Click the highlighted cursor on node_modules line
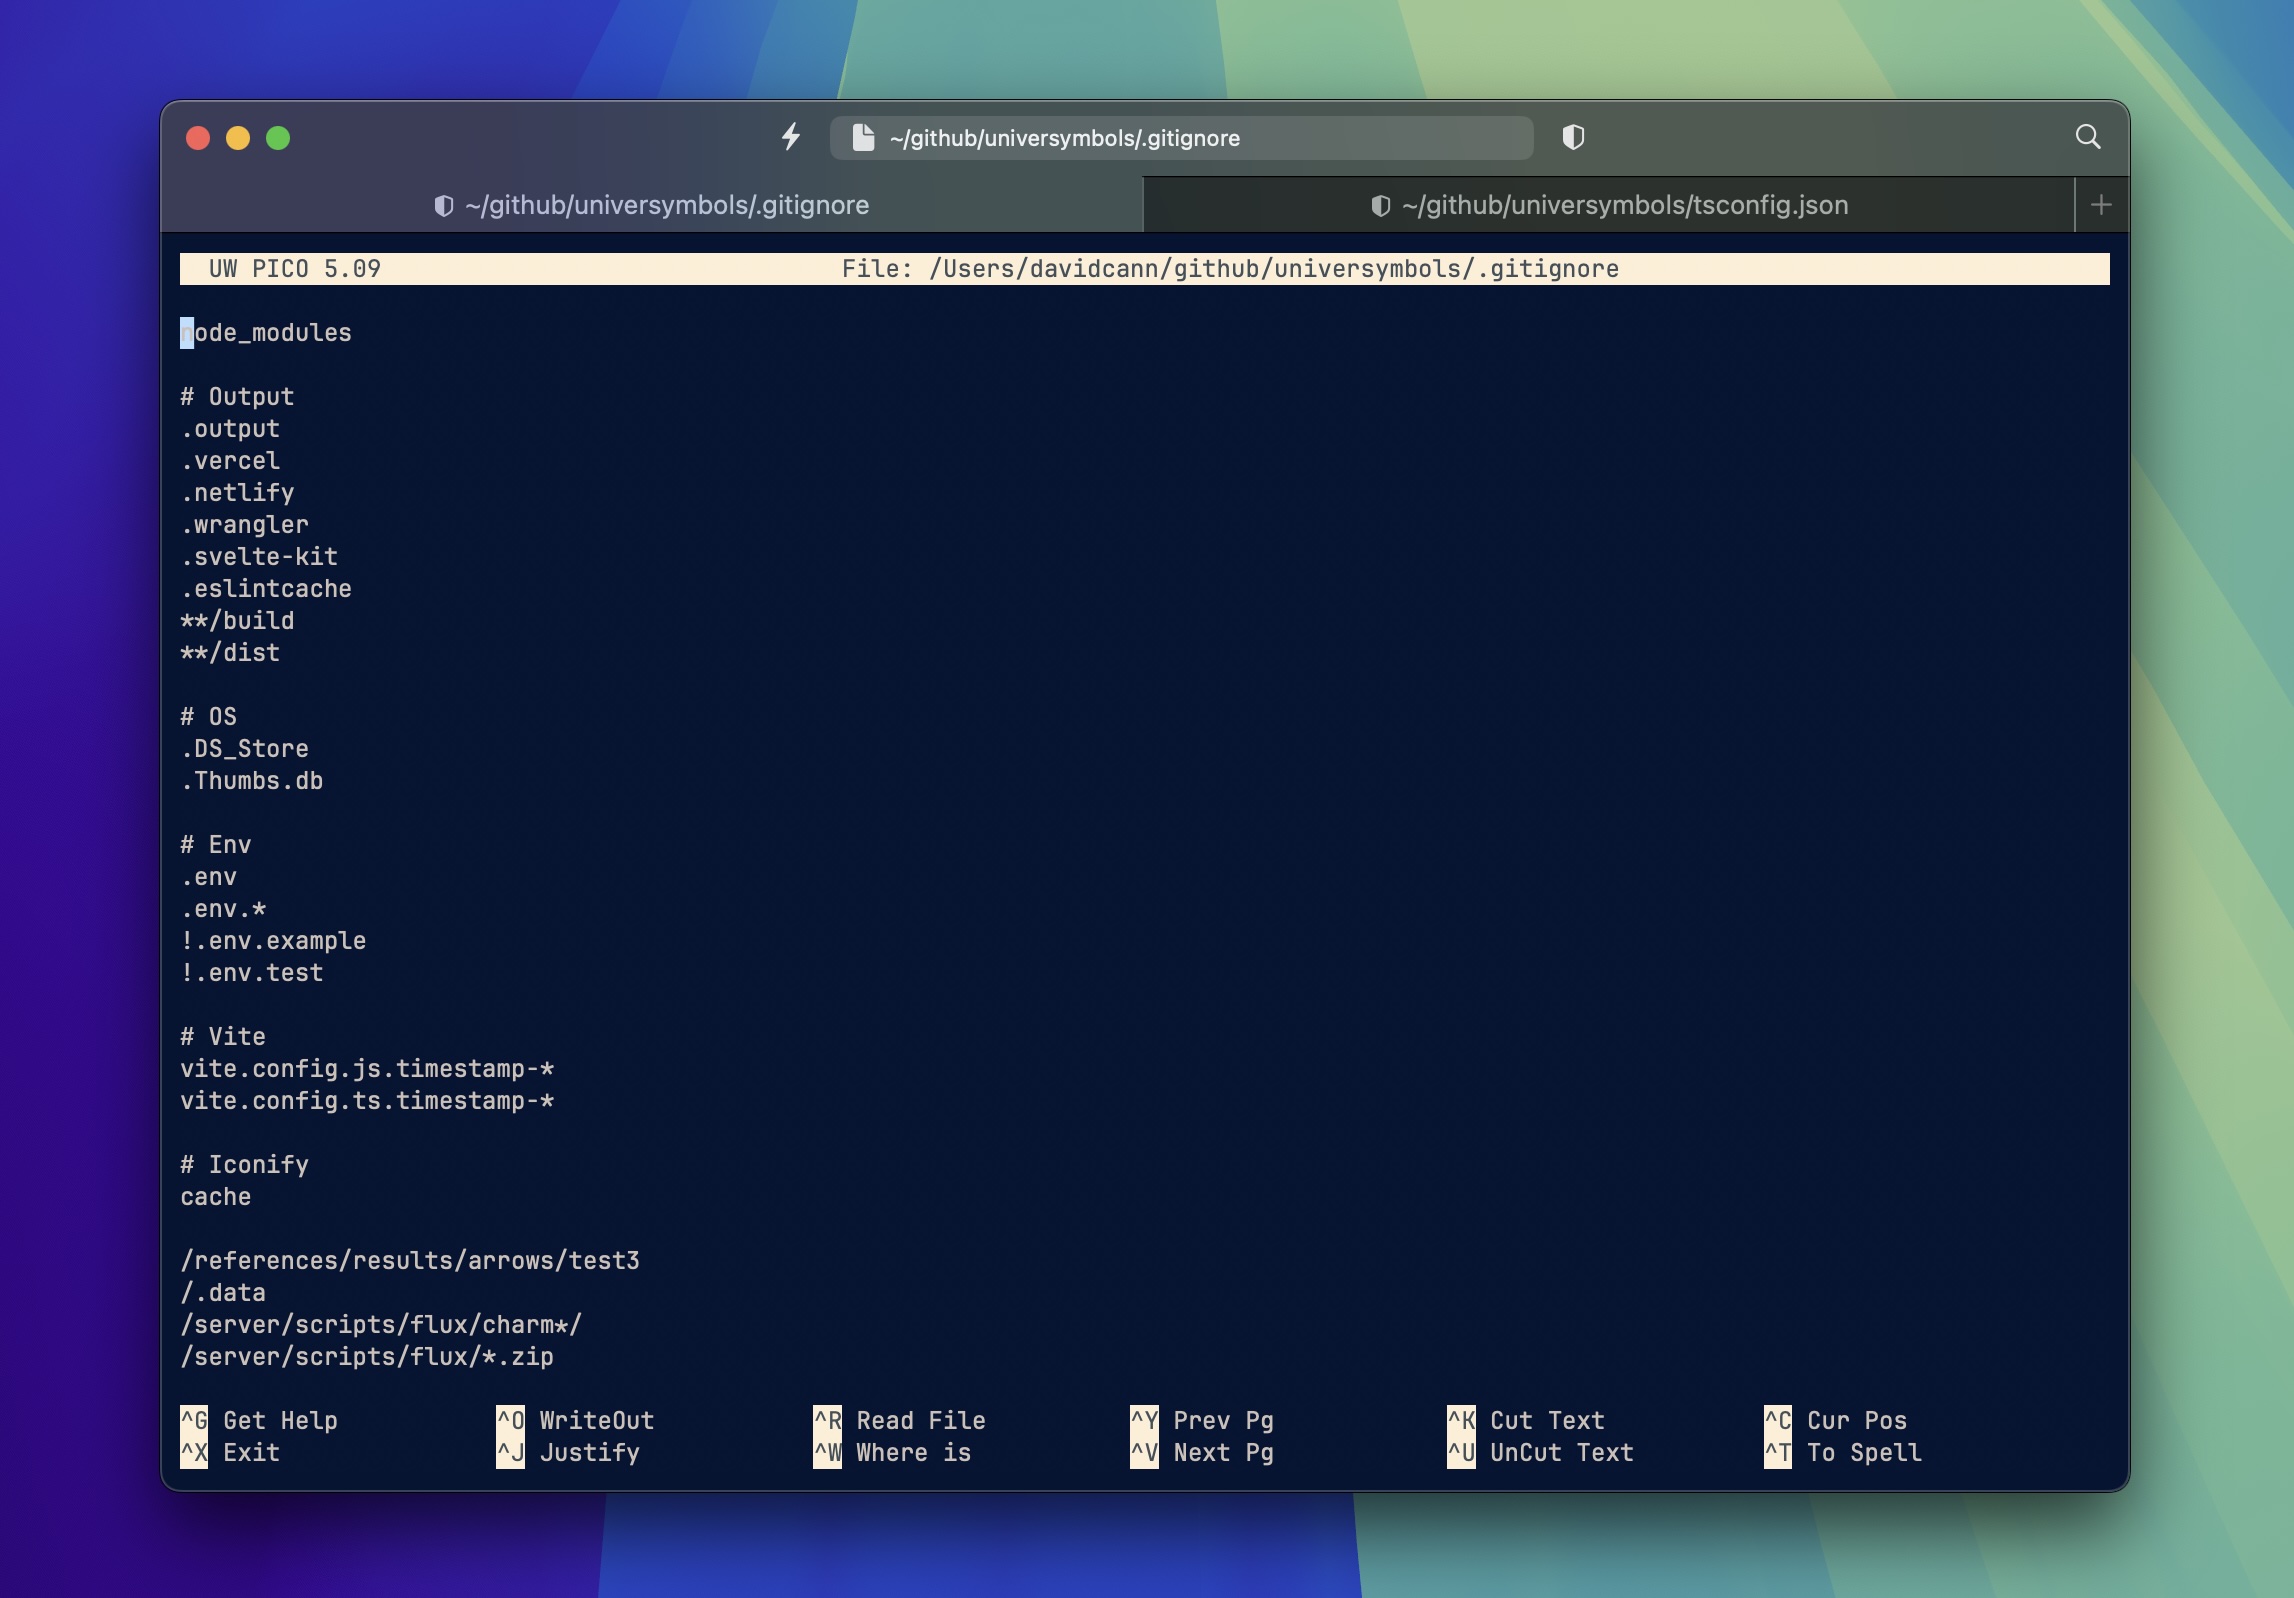Screen dimensions: 2294x1598 [x=186, y=332]
